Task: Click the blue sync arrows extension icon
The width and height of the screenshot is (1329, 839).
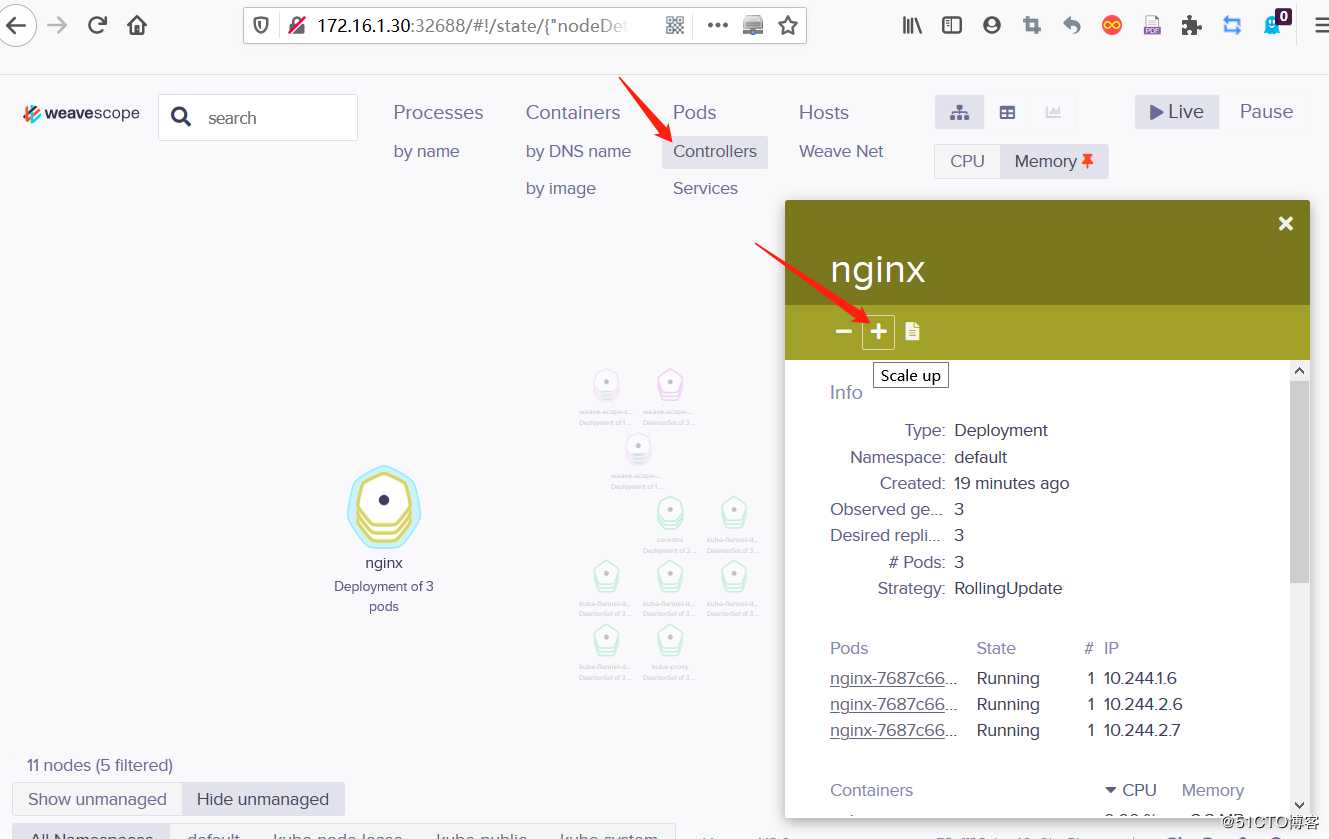Action: (x=1232, y=26)
